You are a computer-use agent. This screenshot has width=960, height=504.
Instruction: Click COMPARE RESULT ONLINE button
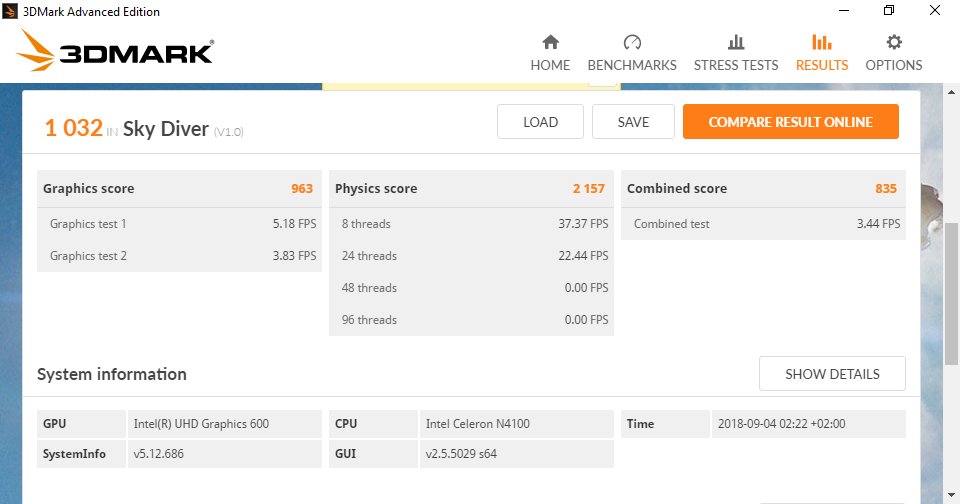coord(790,122)
